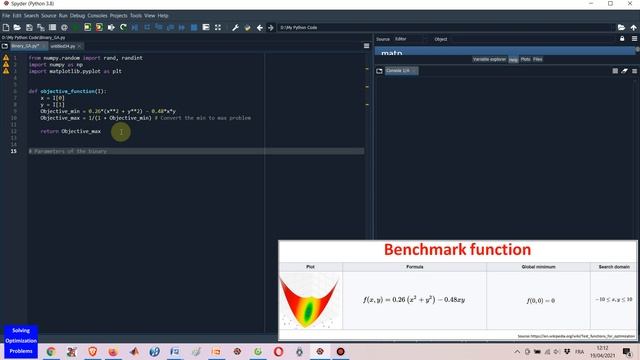Continue debug execution icon

[x=182, y=27]
